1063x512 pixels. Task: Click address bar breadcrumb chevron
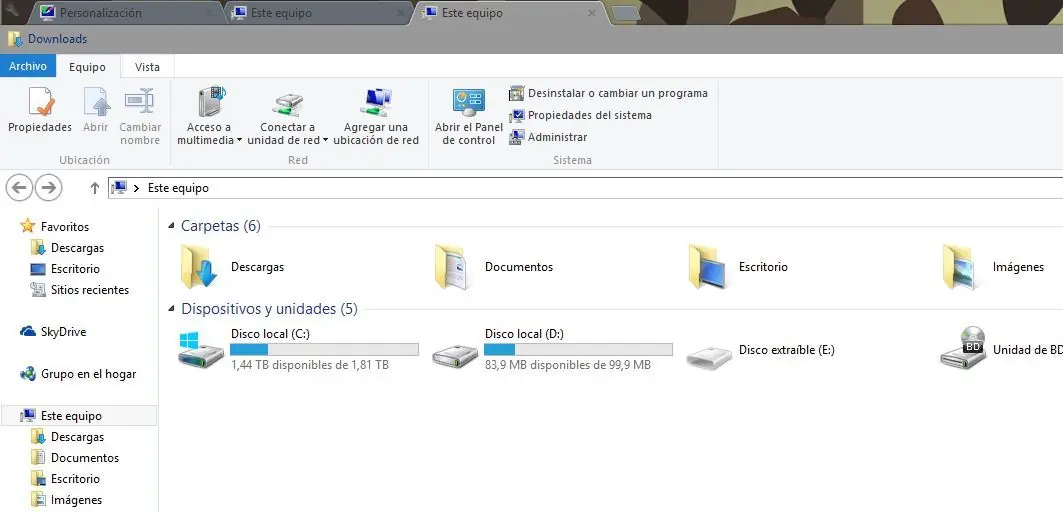[x=136, y=188]
